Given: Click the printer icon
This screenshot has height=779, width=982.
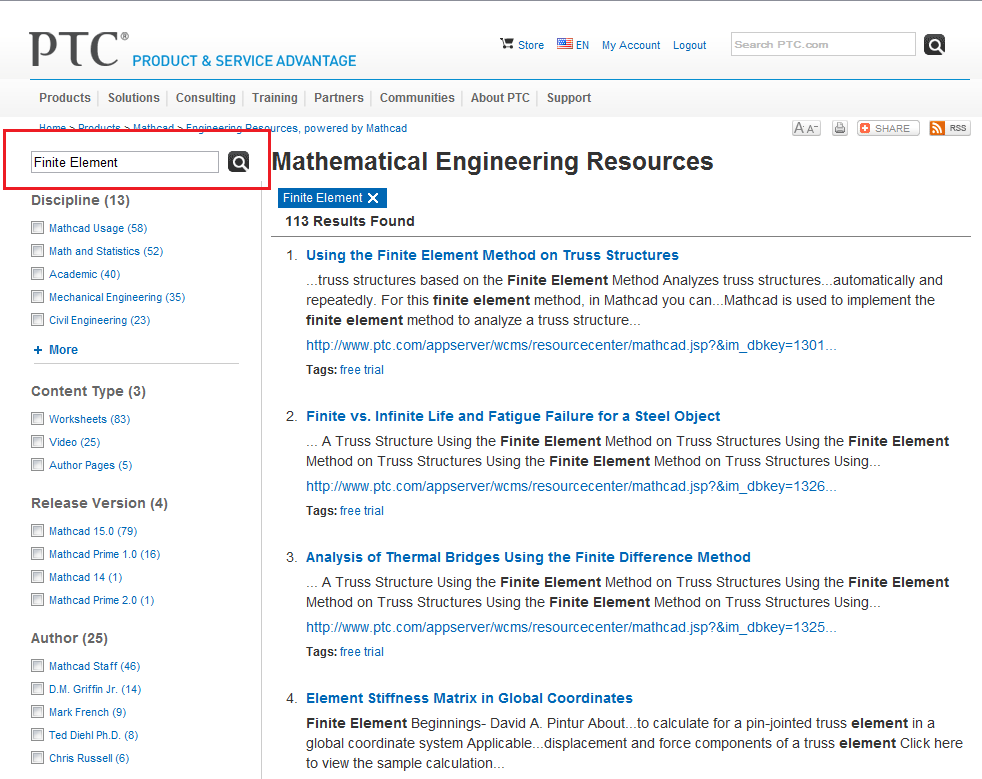Looking at the screenshot, I should click(x=840, y=128).
